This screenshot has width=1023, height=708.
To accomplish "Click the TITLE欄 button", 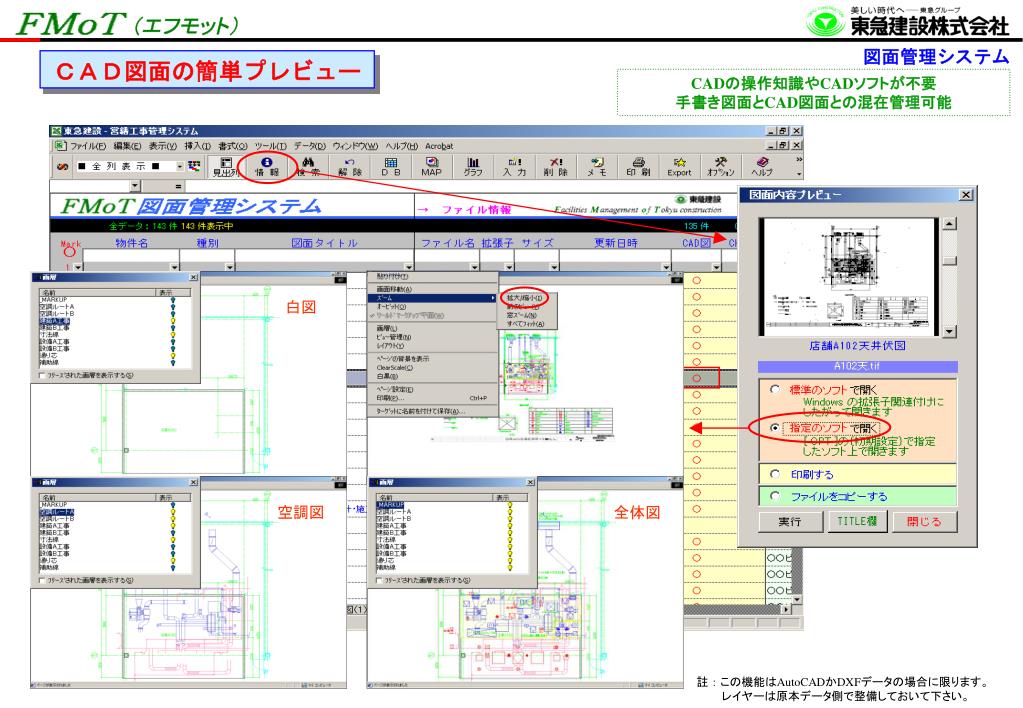I will [x=857, y=521].
